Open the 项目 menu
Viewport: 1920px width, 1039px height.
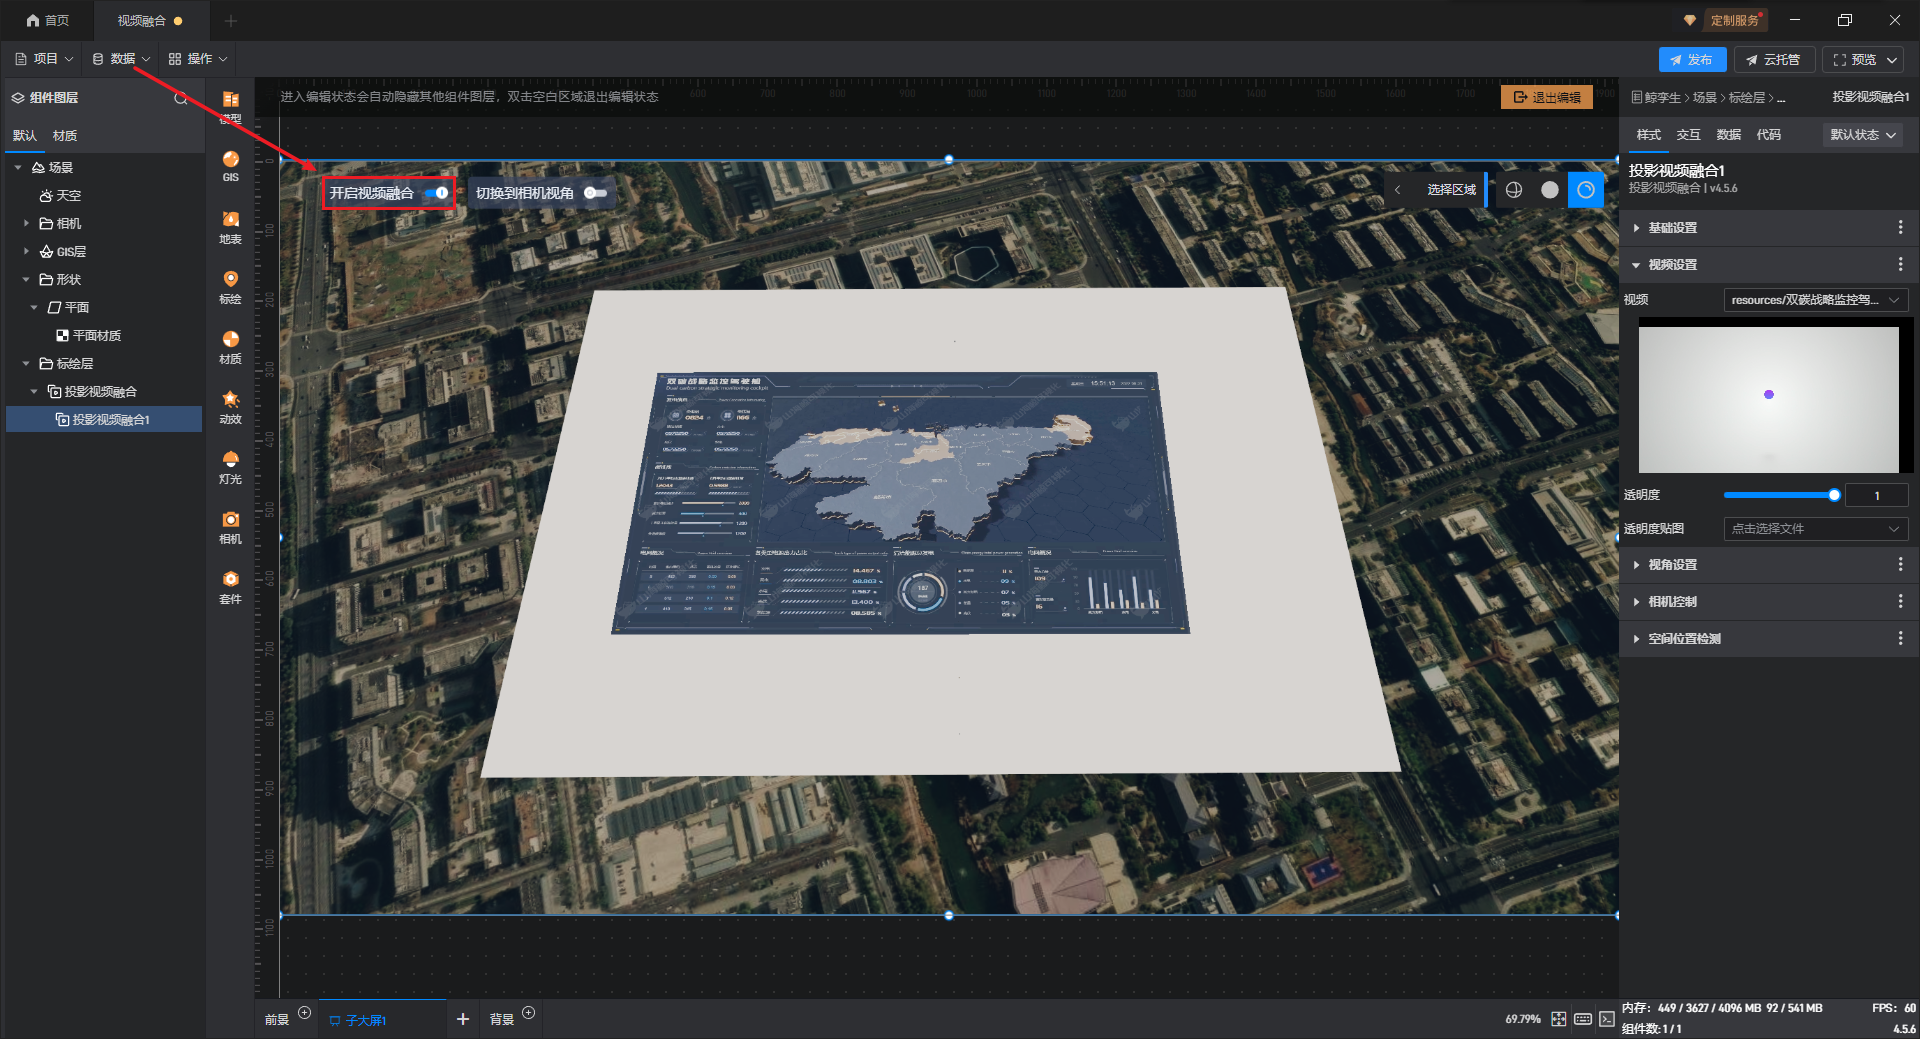[44, 59]
